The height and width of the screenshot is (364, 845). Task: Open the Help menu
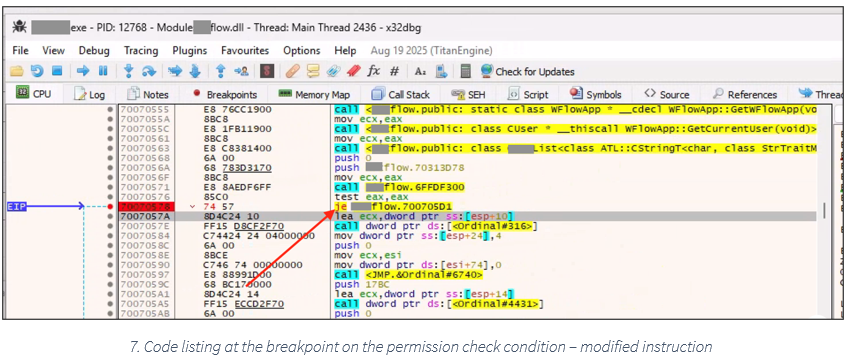point(345,51)
